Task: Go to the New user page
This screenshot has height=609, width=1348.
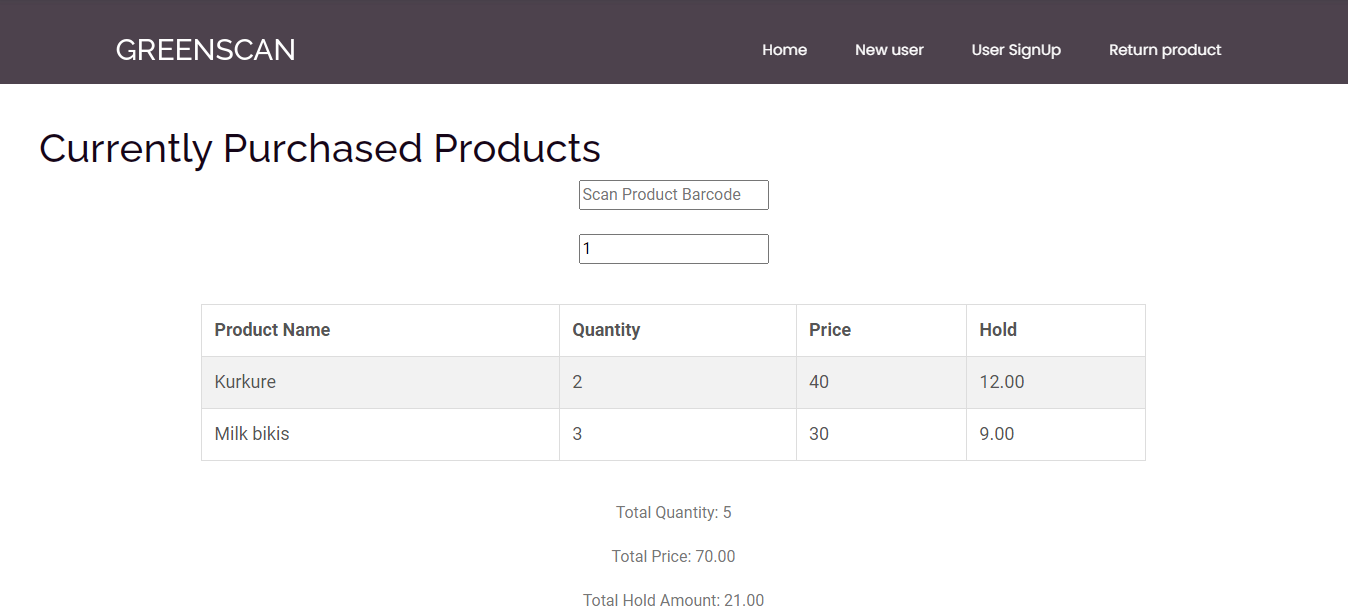Action: click(889, 50)
